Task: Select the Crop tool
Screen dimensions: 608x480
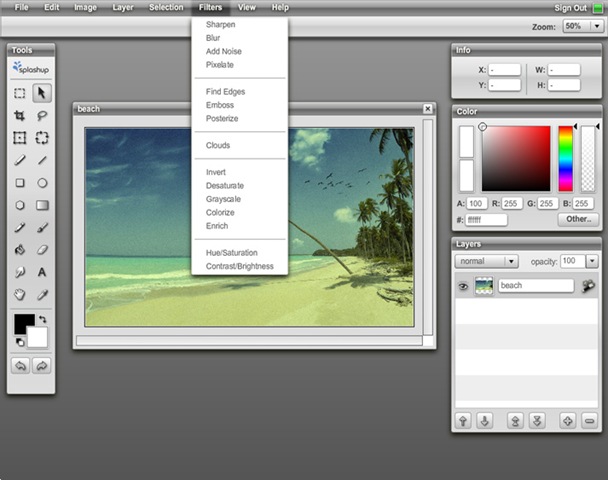Action: pos(20,116)
